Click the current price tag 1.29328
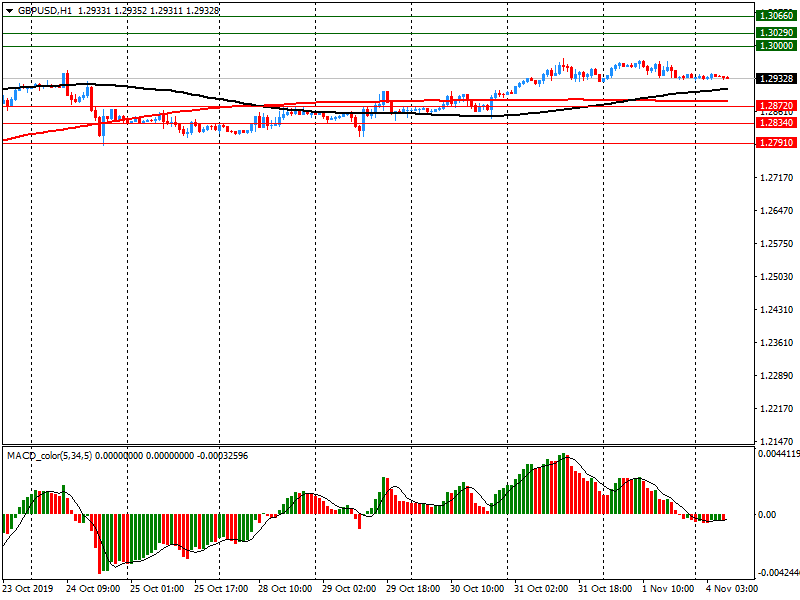This screenshot has width=800, height=600. [x=776, y=78]
